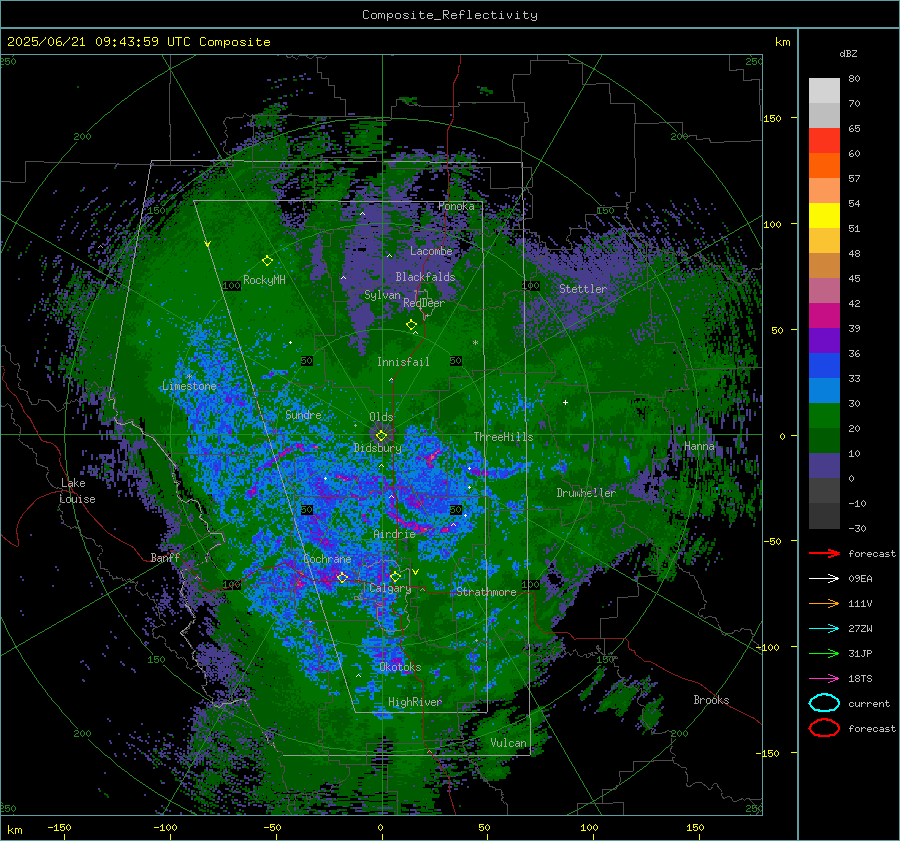Click the Cochrane town label
900x841 pixels.
pyautogui.click(x=327, y=559)
